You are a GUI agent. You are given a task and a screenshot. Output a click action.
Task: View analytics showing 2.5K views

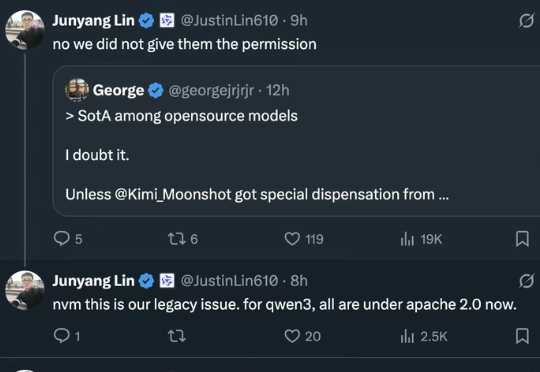(x=424, y=336)
